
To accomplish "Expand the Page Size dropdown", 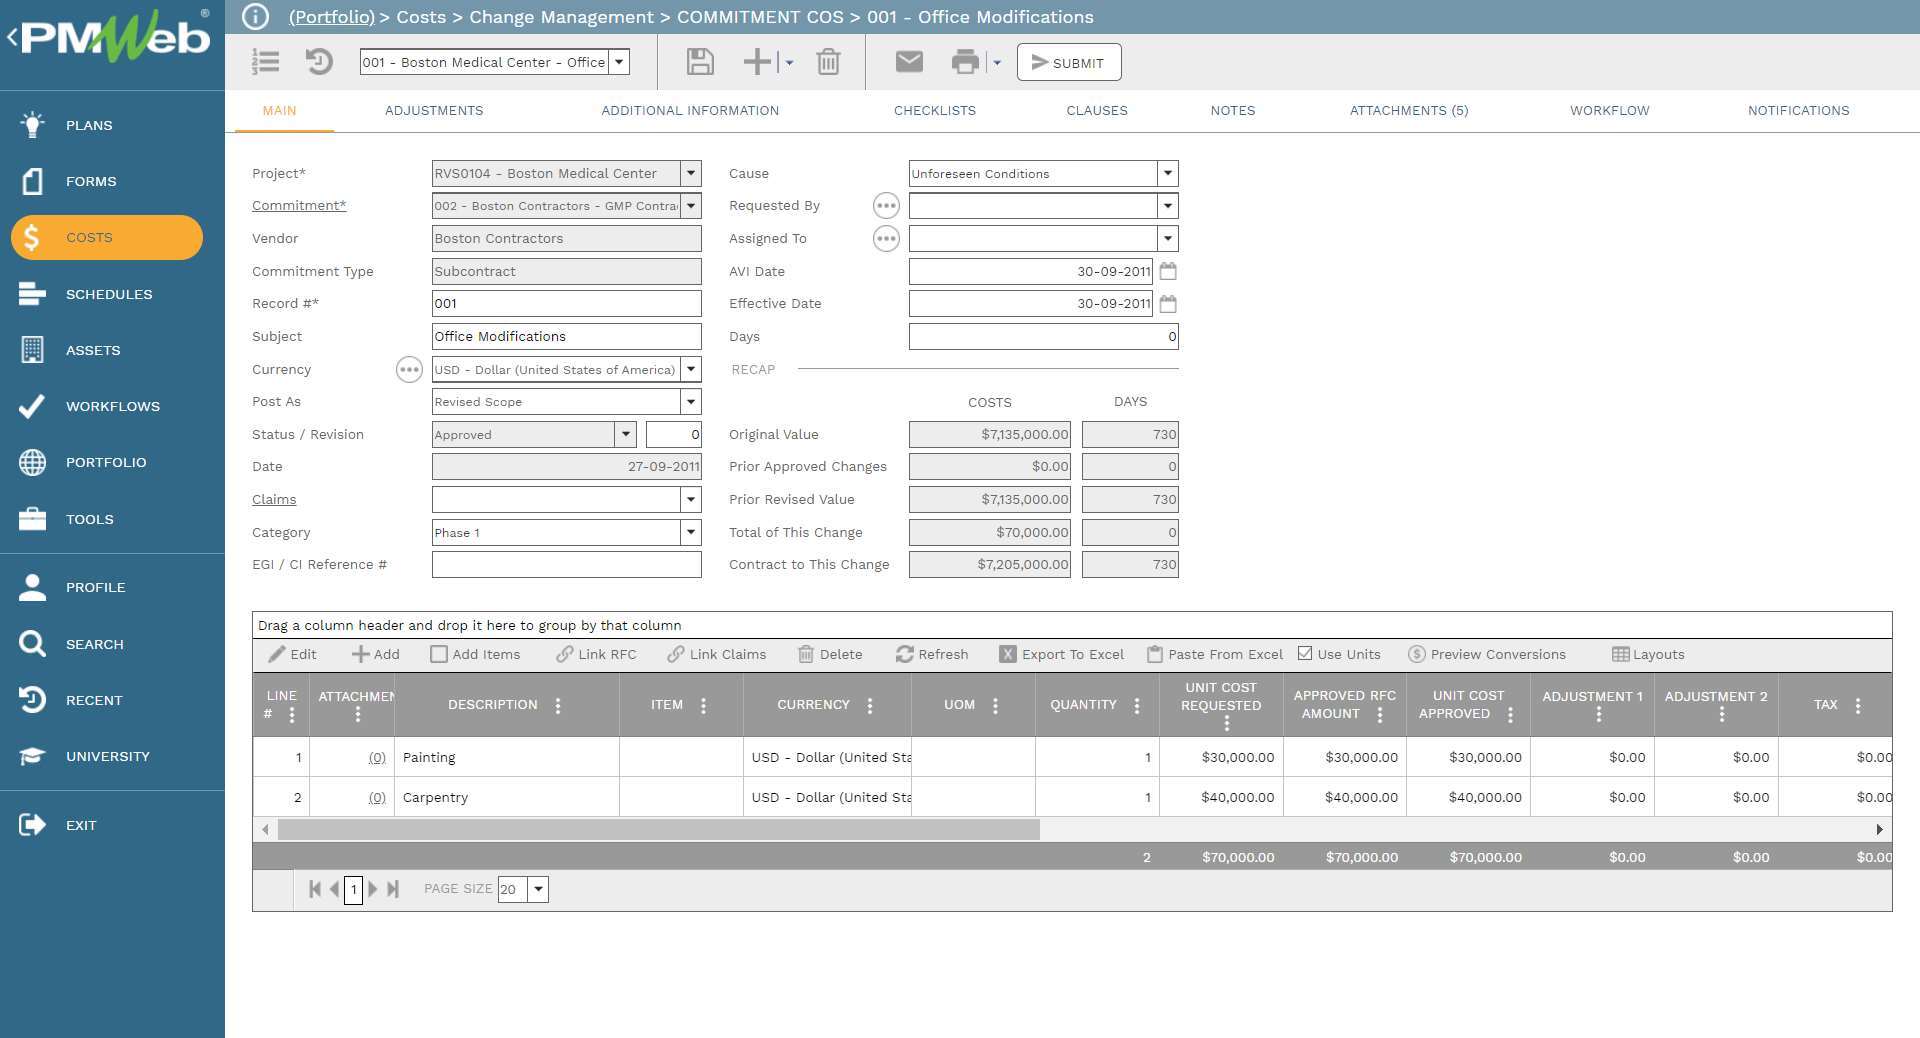I will click(538, 889).
